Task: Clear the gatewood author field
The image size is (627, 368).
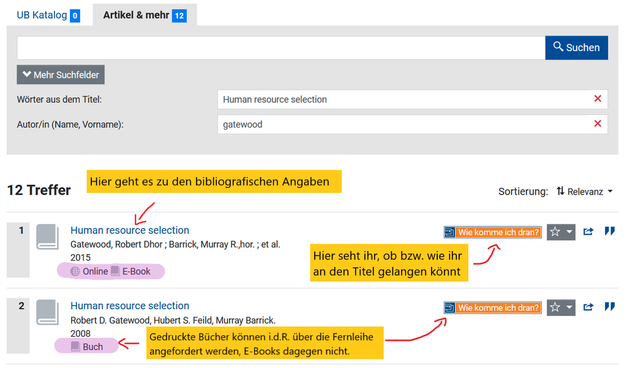Action: pyautogui.click(x=597, y=123)
